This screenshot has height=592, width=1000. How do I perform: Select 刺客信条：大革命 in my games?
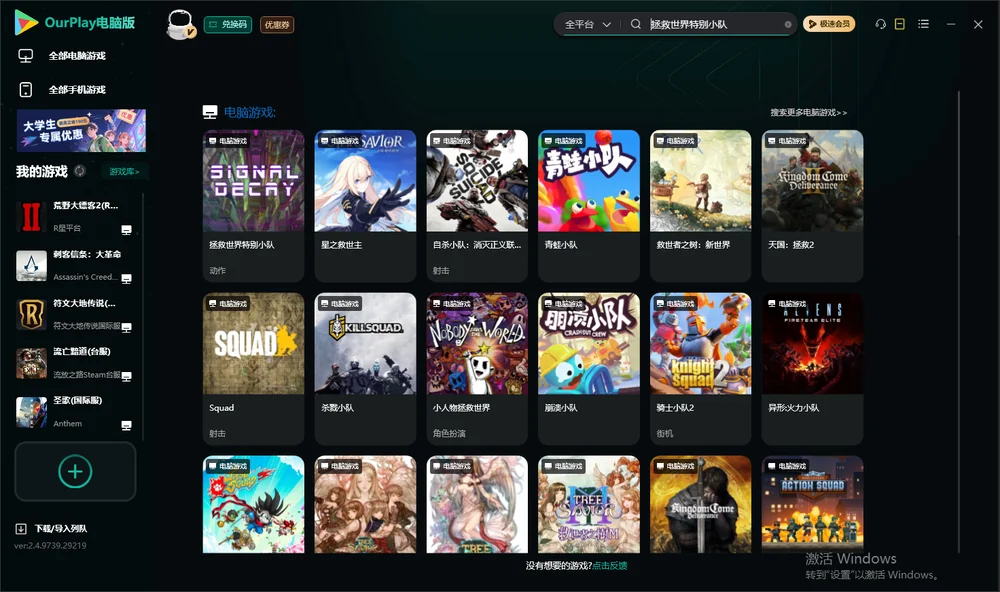(x=74, y=265)
